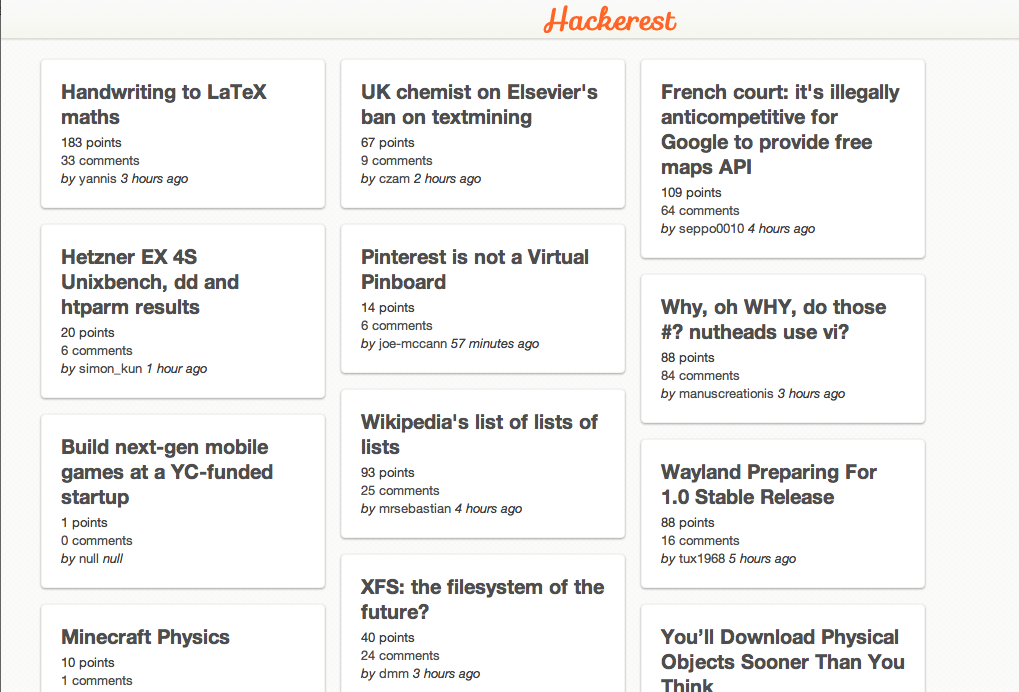Open Wikipedia's list of lists story
The image size is (1019, 692).
pos(479,434)
